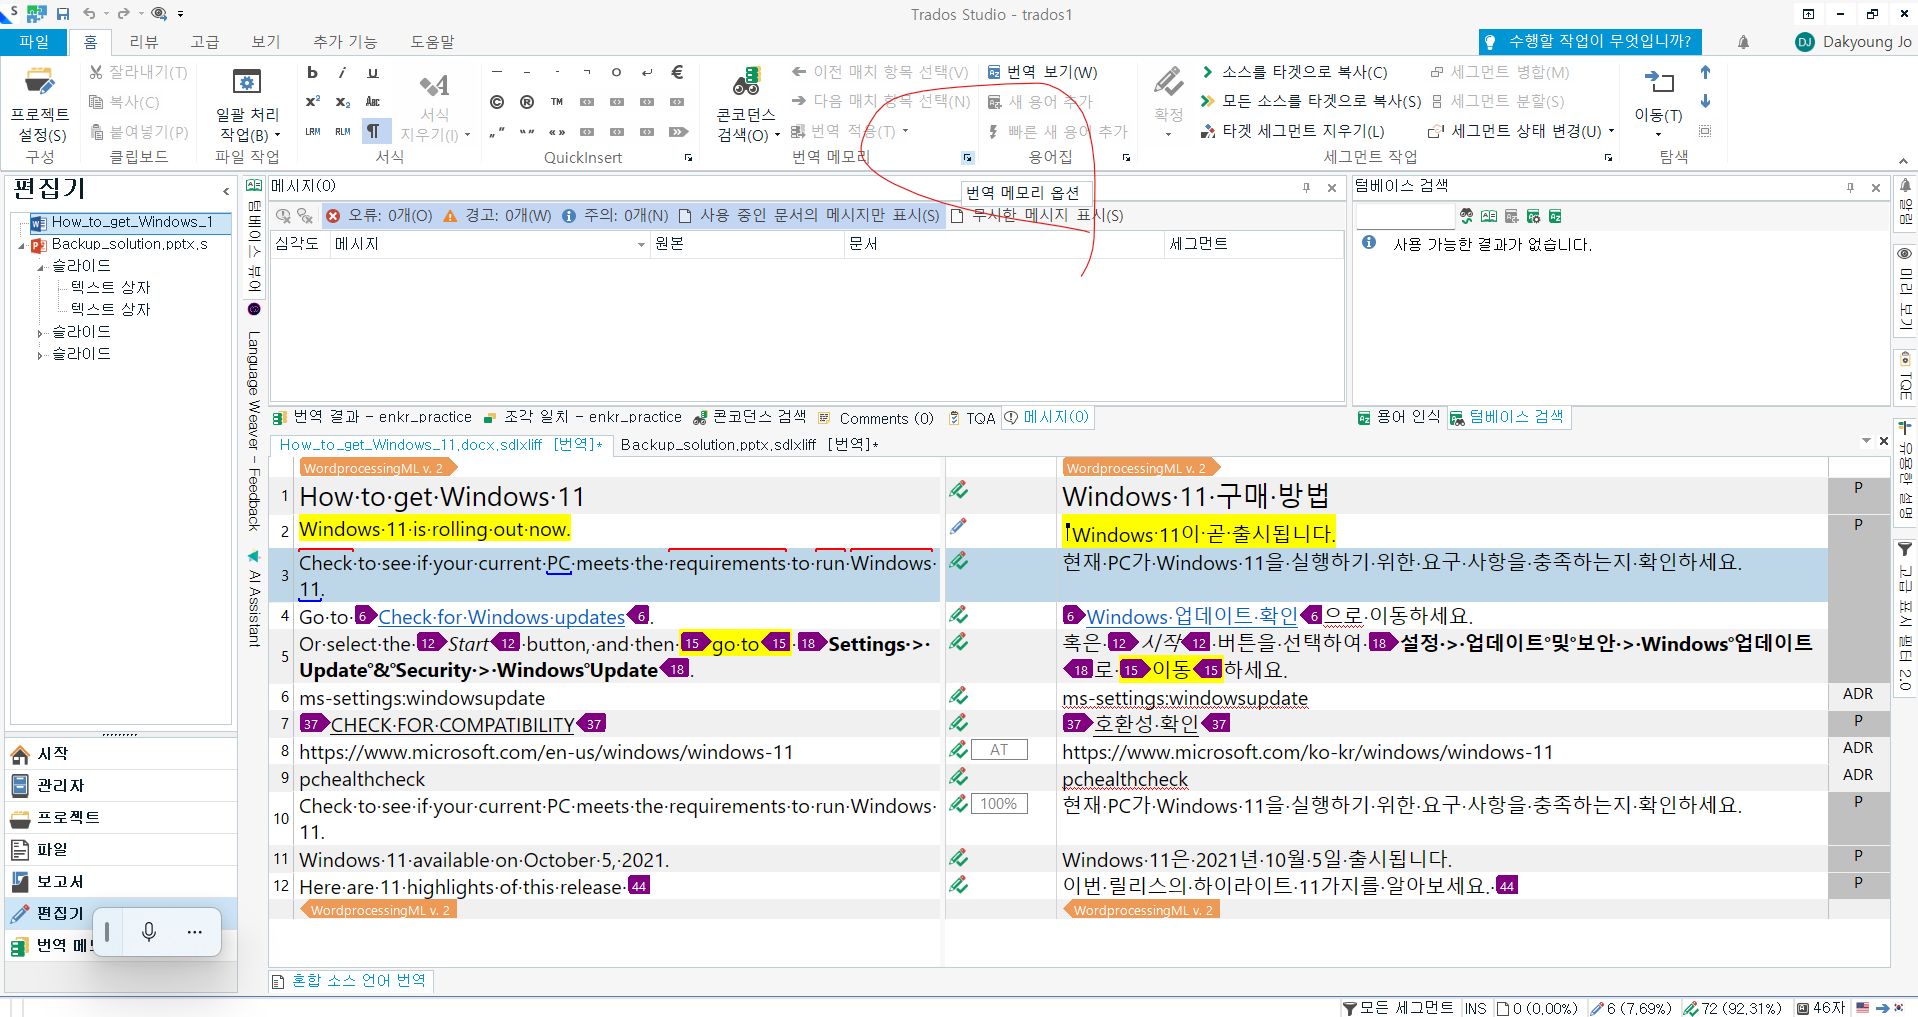
Task: Switch to the 보기 (View) ribbon tab
Action: (x=266, y=42)
